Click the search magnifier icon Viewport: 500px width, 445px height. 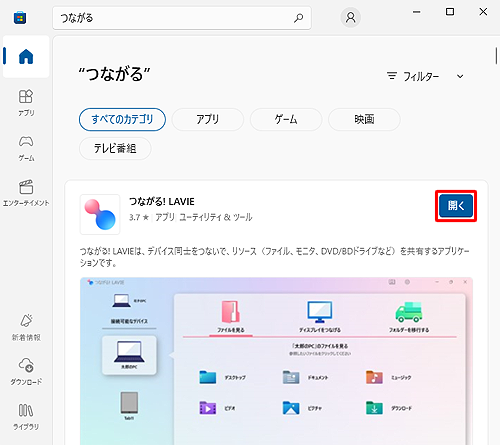(x=298, y=18)
